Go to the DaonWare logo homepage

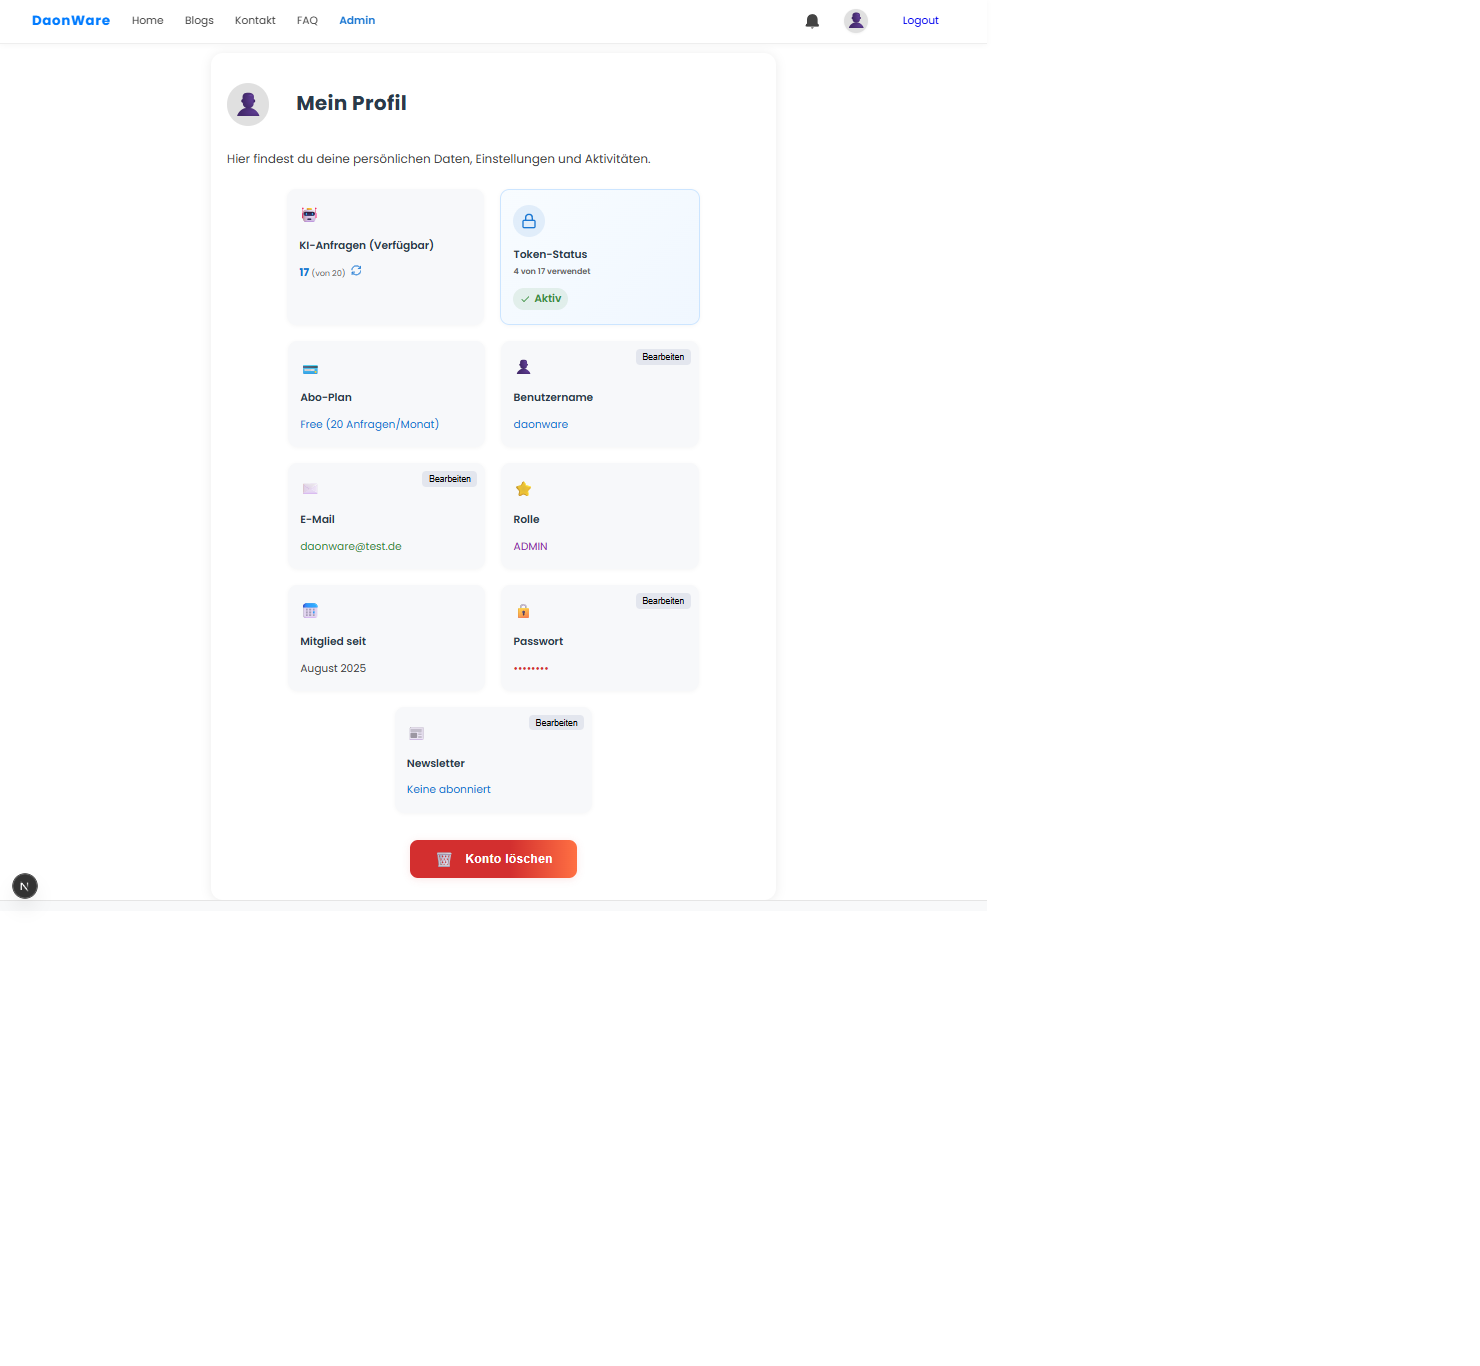(71, 20)
